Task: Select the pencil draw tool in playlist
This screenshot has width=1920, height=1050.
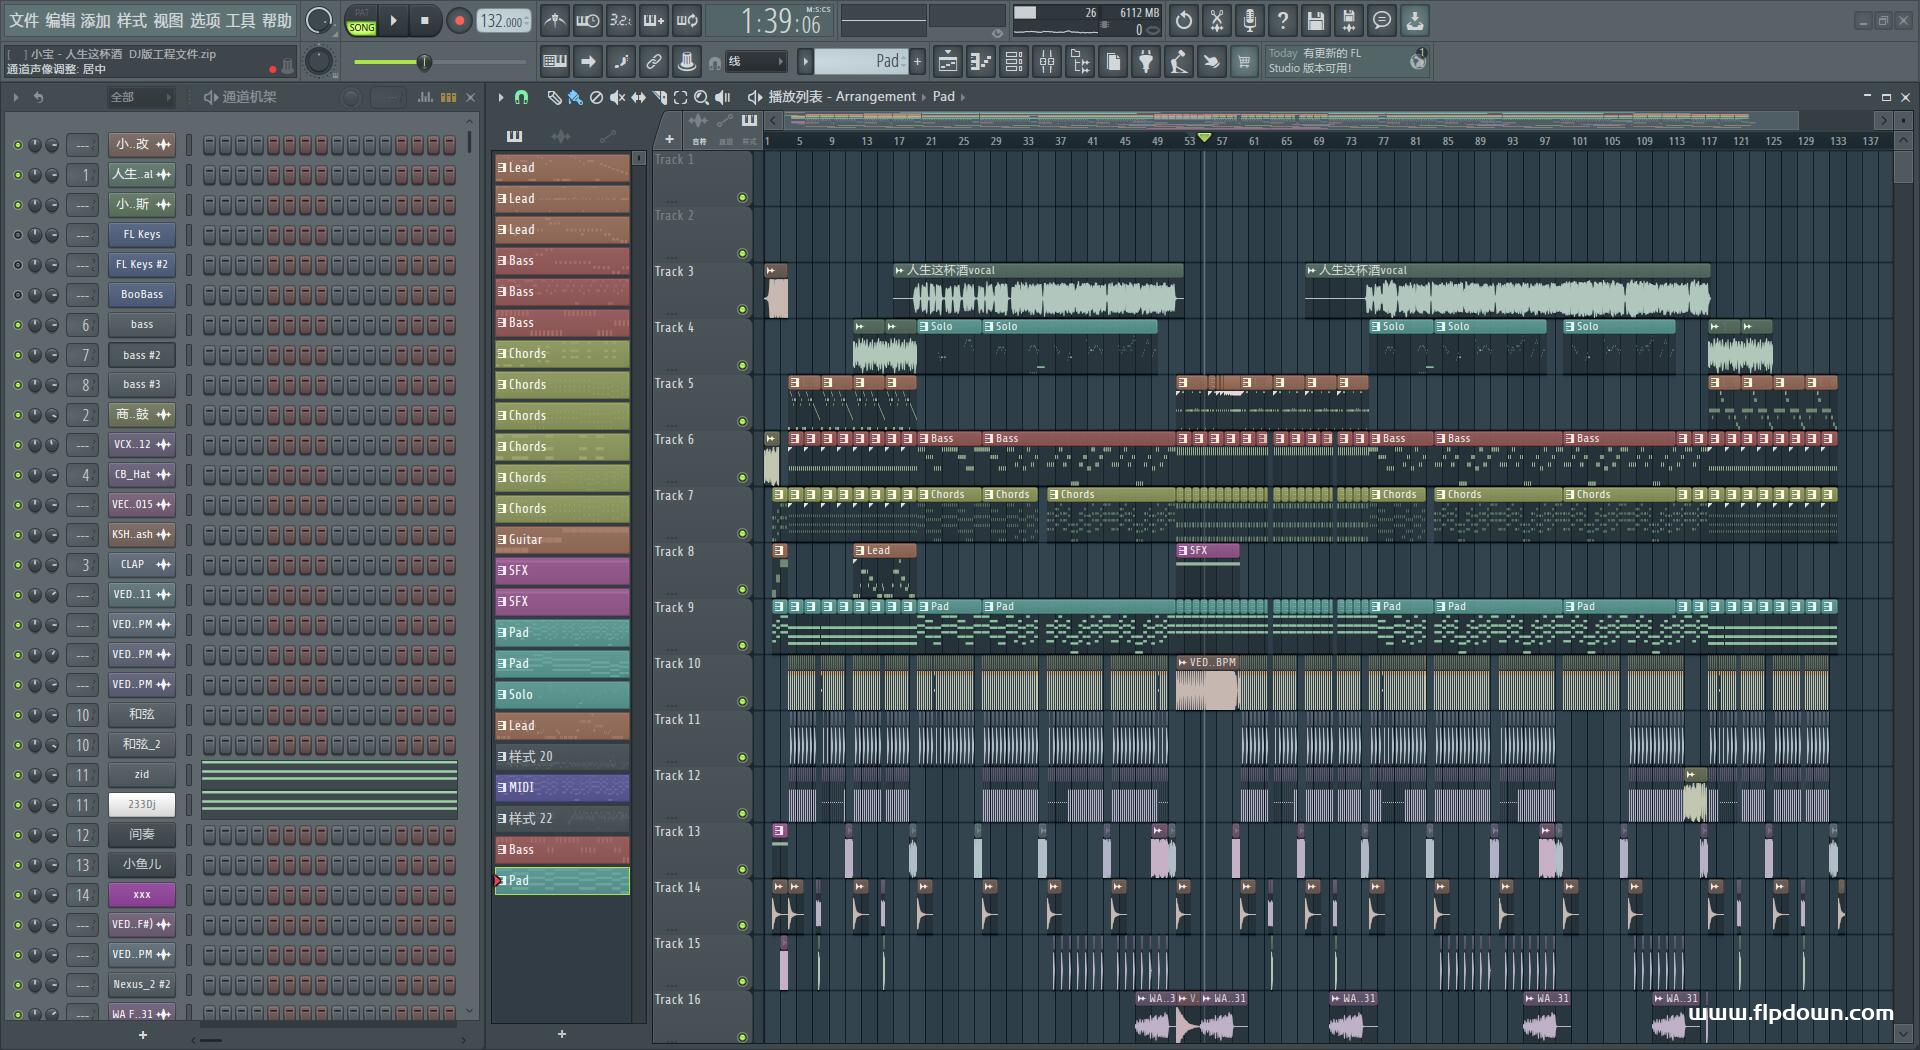Action: tap(554, 97)
